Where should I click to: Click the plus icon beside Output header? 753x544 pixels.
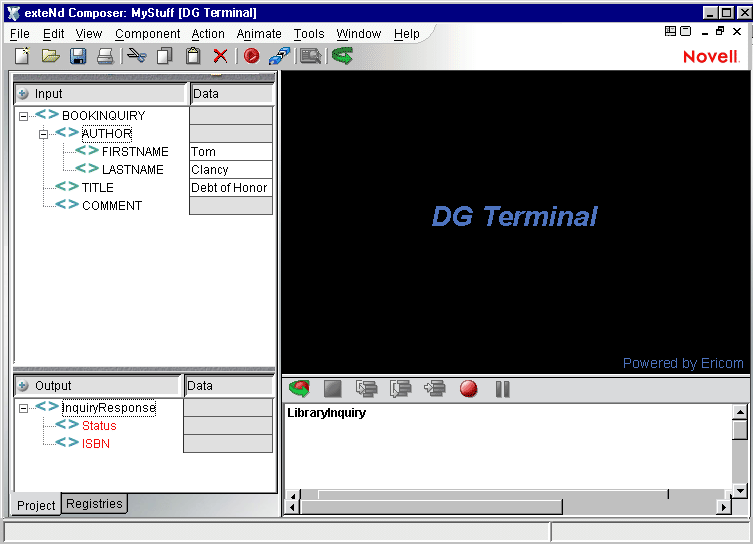pos(23,386)
